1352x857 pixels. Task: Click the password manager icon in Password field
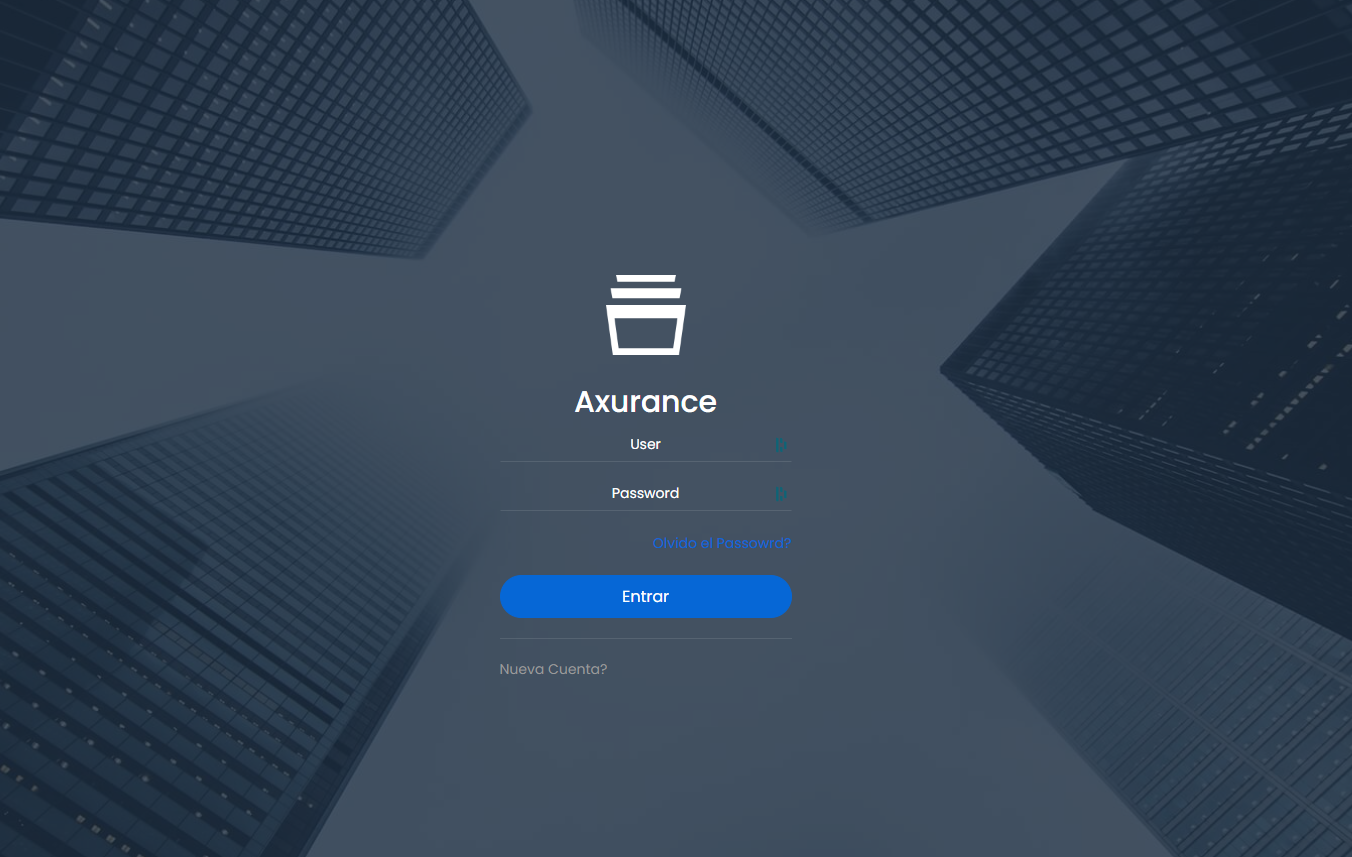click(781, 494)
